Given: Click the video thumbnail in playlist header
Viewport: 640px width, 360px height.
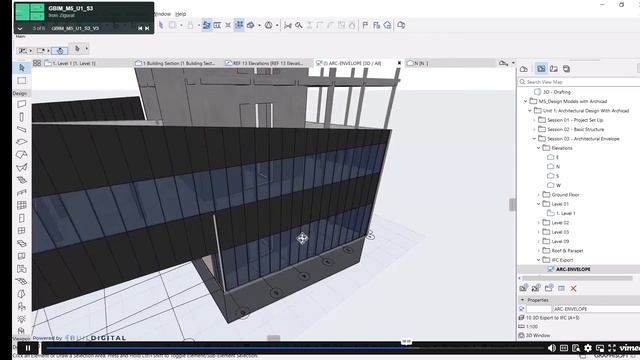Looking at the screenshot, I should [x=30, y=12].
